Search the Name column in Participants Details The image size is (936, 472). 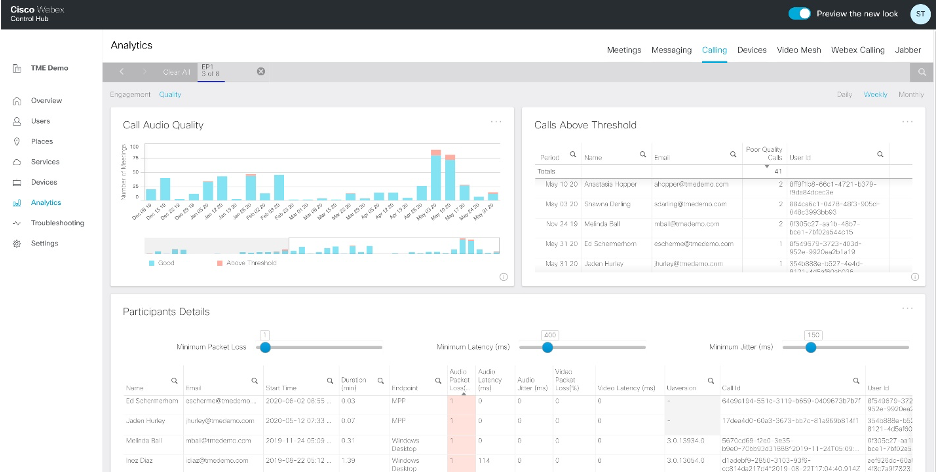(x=174, y=380)
